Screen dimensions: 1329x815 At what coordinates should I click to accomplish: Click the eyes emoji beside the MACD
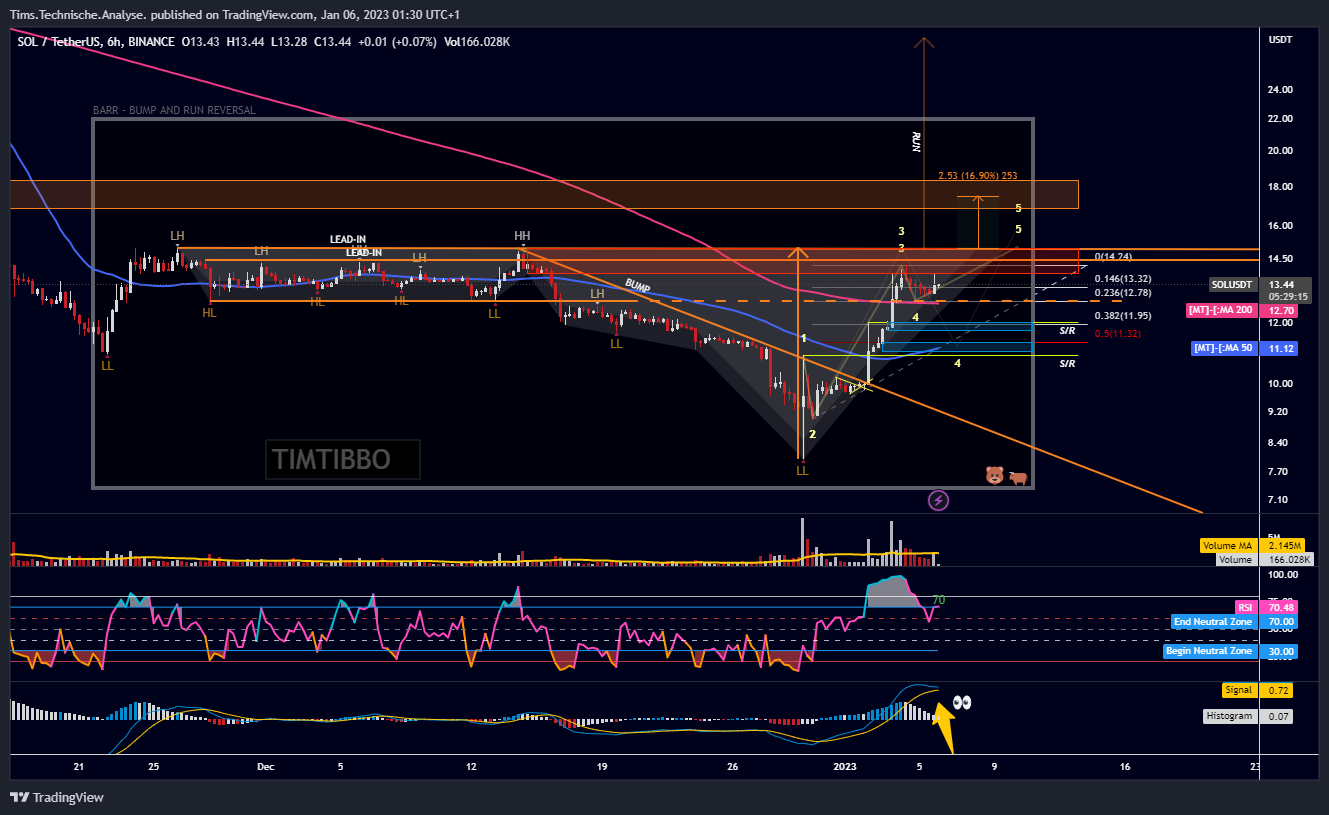tap(963, 703)
